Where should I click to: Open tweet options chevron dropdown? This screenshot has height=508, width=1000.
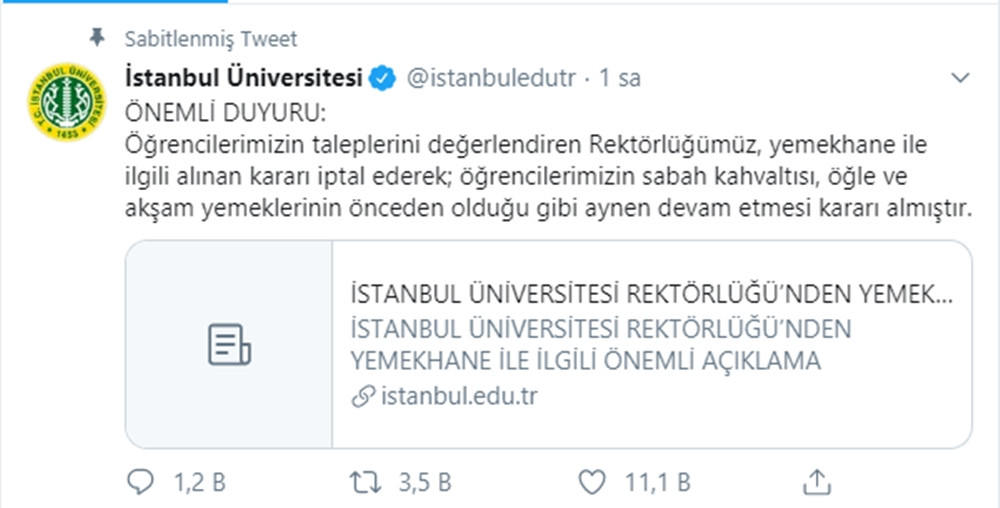960,78
